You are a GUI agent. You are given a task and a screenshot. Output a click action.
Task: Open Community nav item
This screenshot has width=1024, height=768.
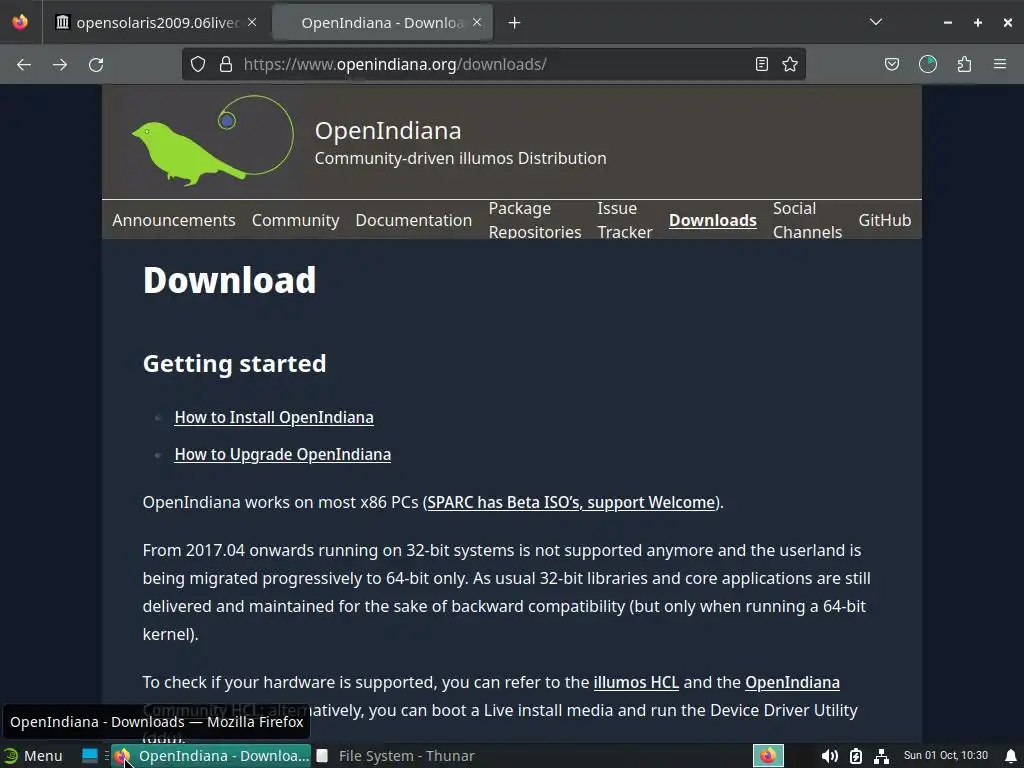click(295, 220)
